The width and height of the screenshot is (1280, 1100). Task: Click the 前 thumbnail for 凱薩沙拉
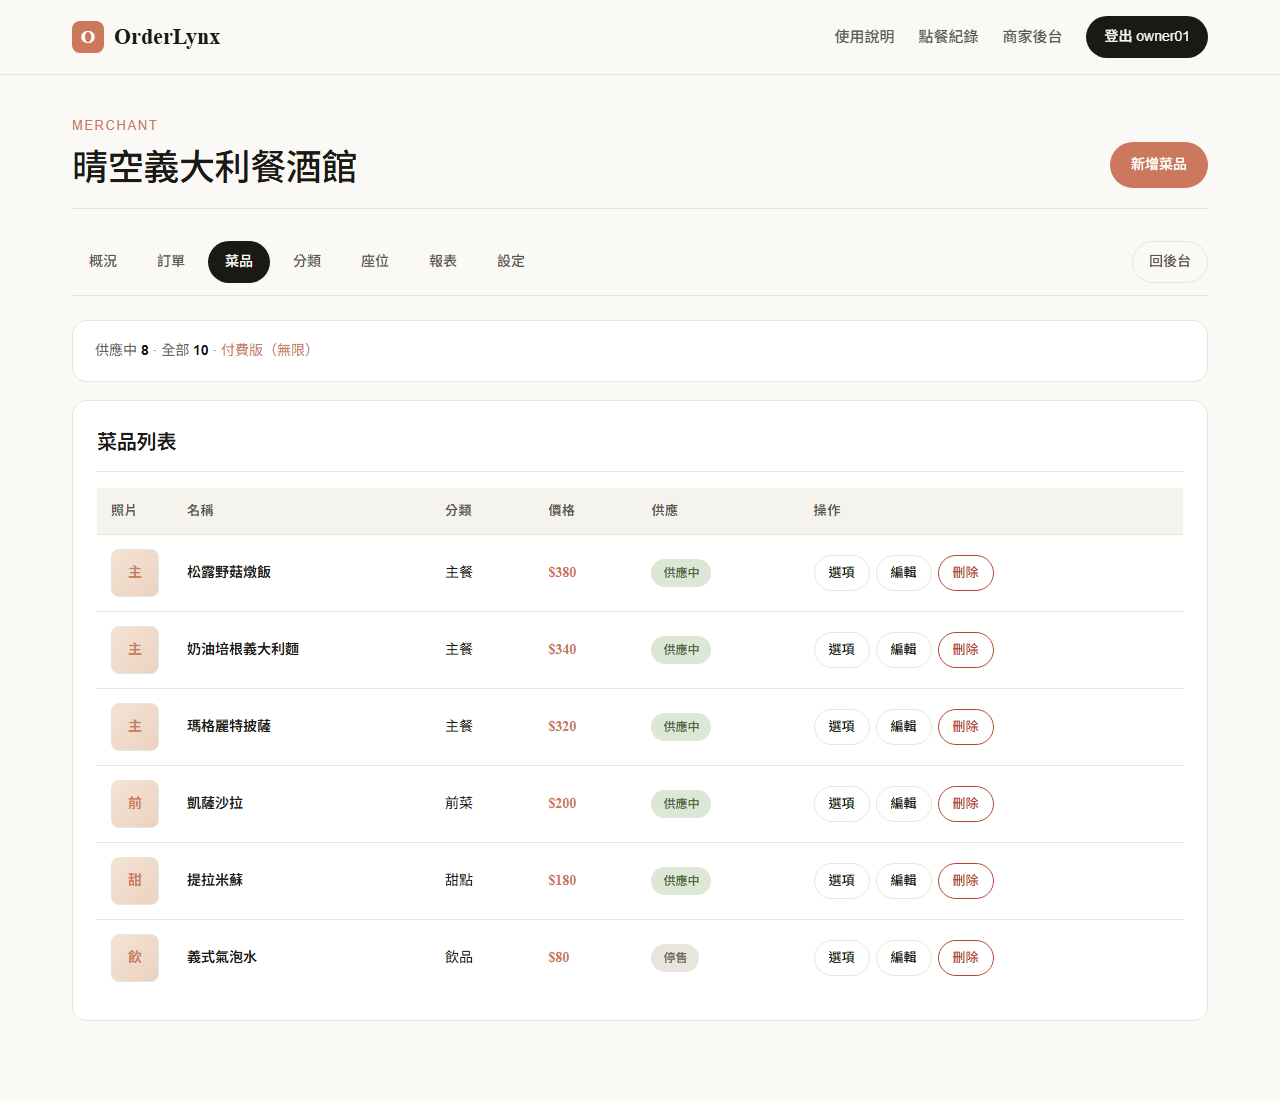[135, 804]
